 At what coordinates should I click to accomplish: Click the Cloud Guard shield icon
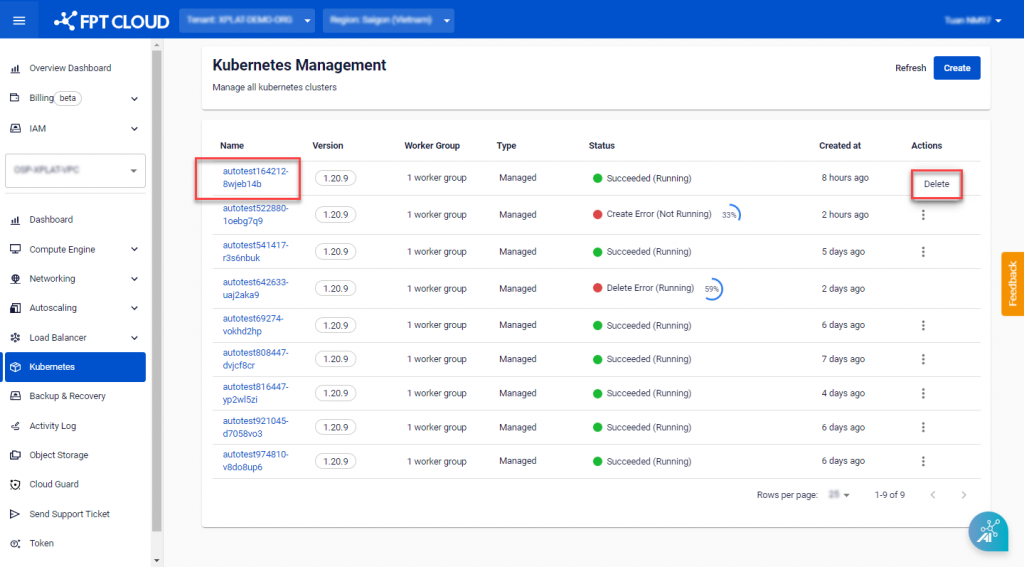[x=15, y=485]
